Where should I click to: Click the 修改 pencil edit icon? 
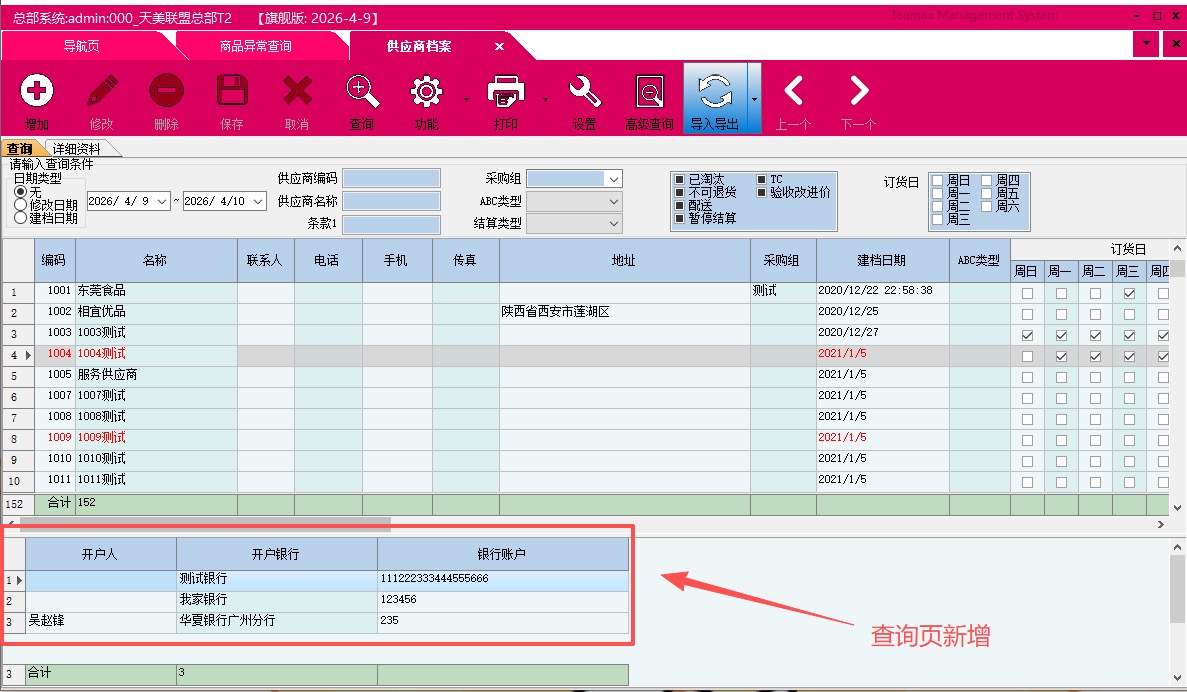click(102, 92)
